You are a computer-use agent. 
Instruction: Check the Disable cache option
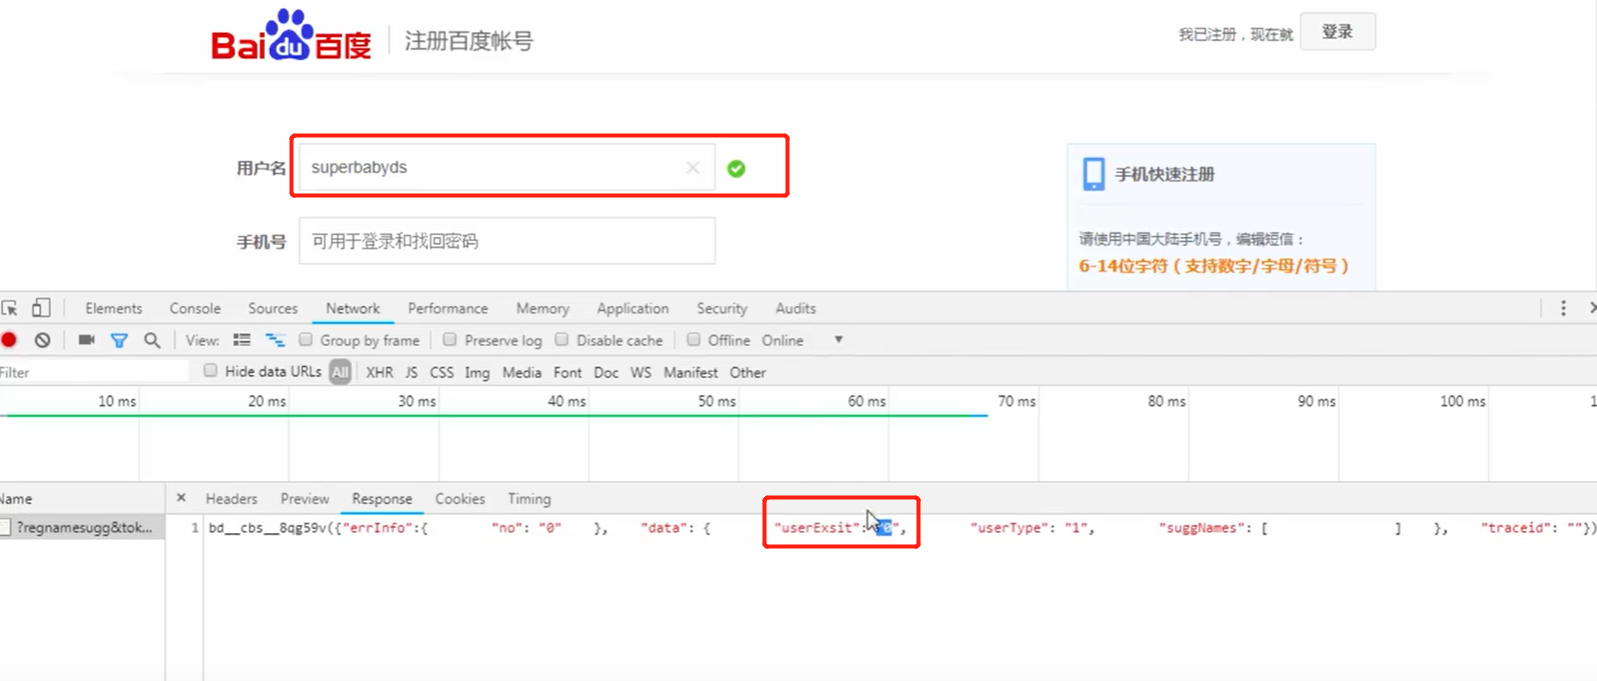[x=562, y=340]
